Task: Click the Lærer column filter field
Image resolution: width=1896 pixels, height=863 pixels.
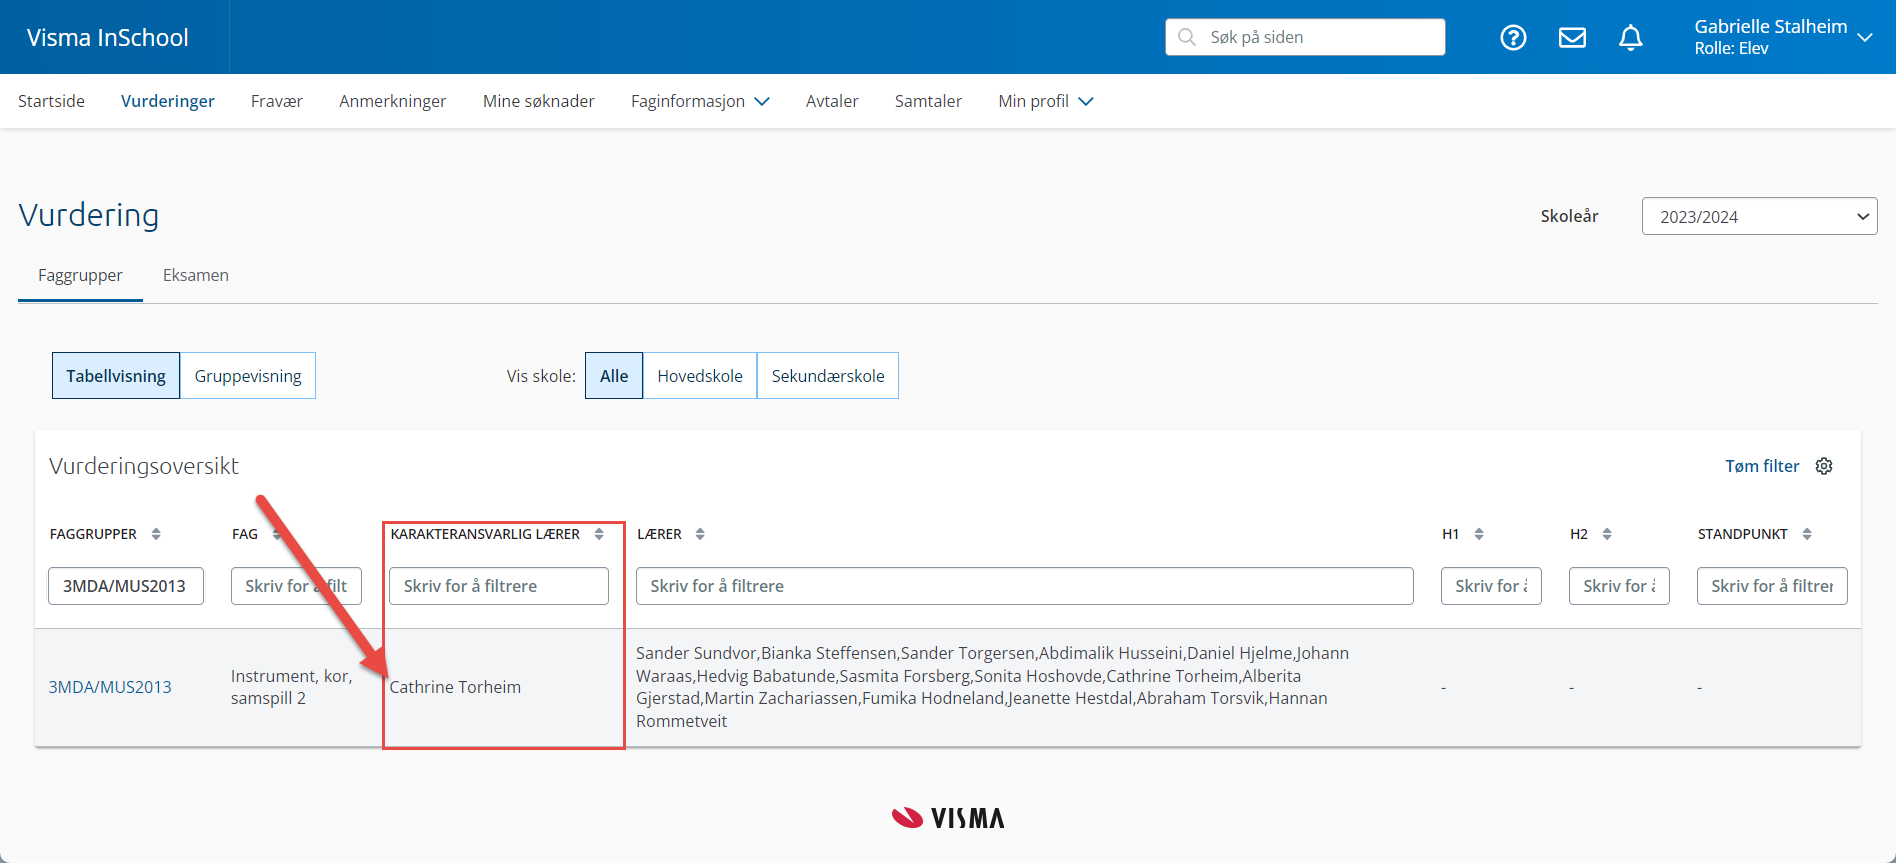Action: (1024, 586)
